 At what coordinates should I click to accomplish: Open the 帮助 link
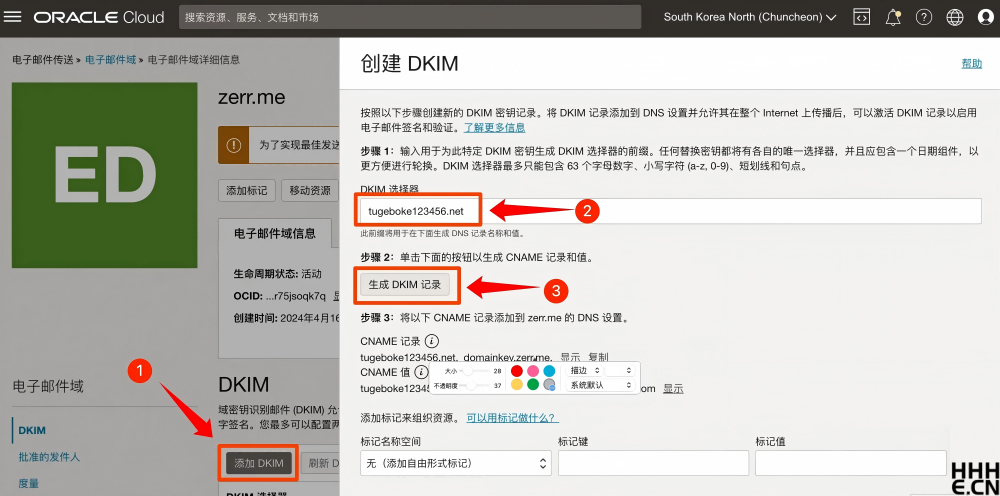pos(971,63)
